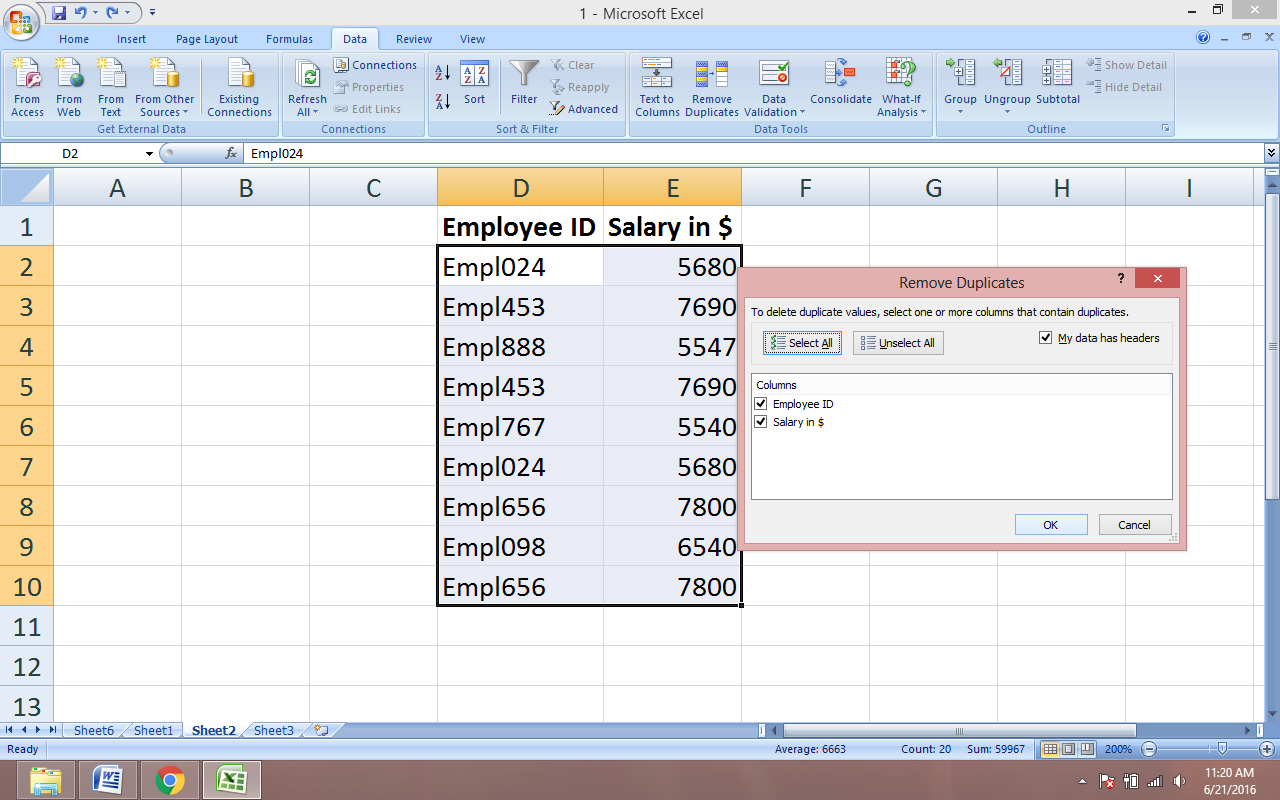Screen dimensions: 1280x800
Task: Open Existing Connections
Action: [x=239, y=88]
